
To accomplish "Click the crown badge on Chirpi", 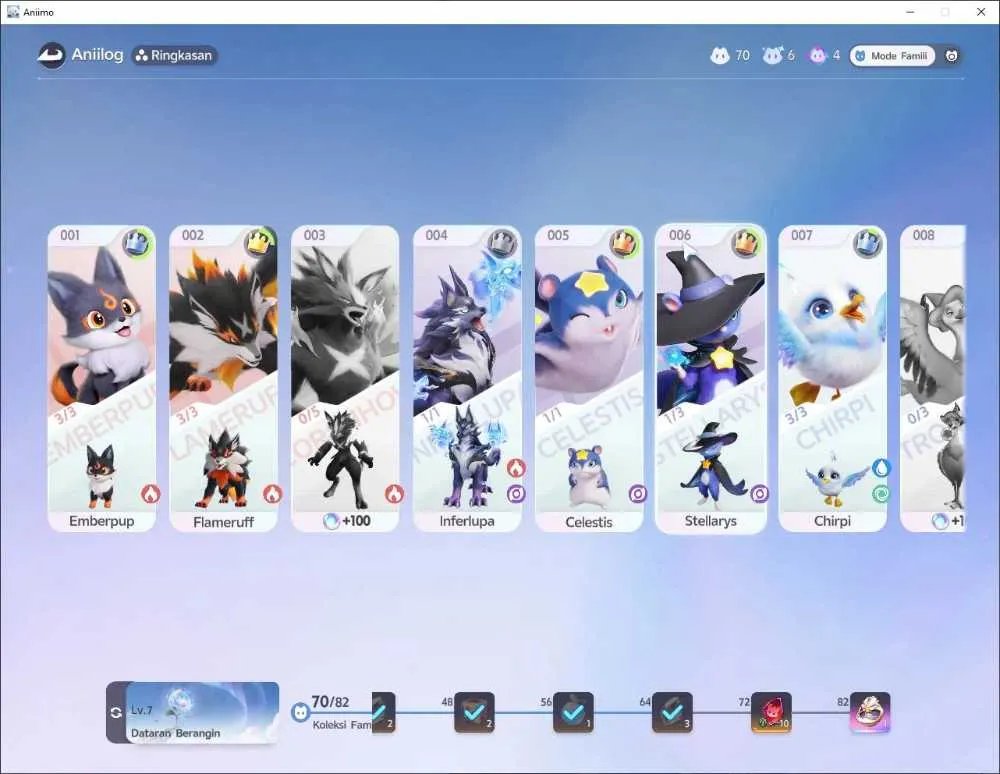I will 868,243.
